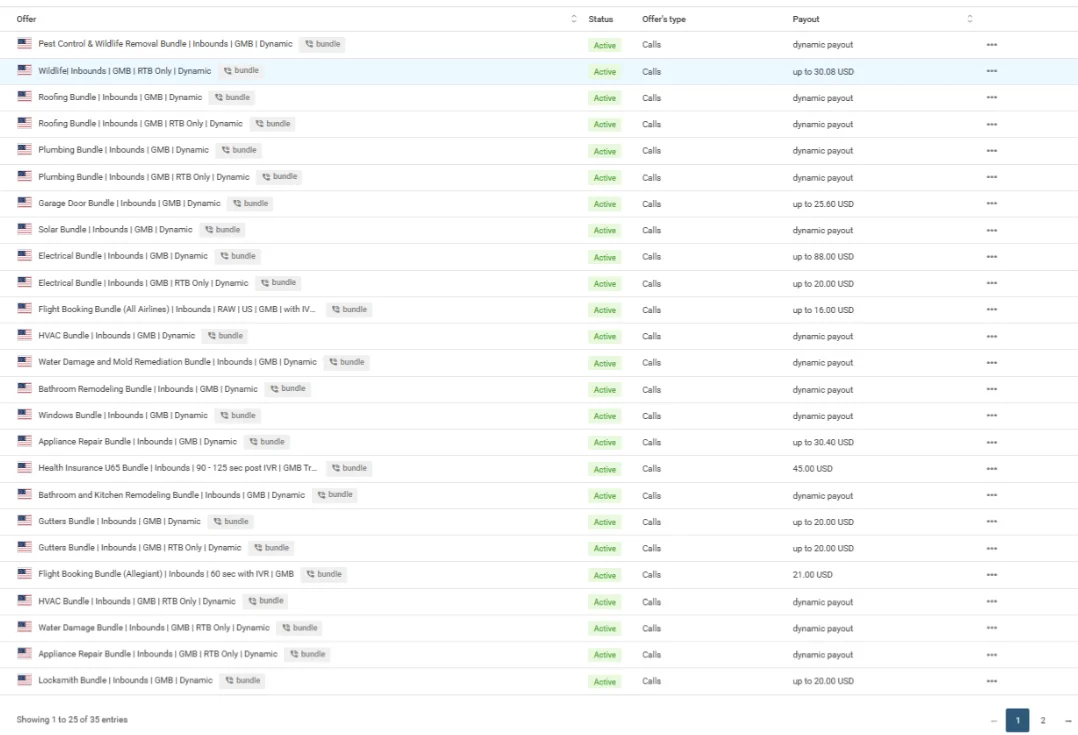This screenshot has width=1078, height=735.
Task: Open Water Damage Bundle RTB Only offer
Action: [x=154, y=628]
